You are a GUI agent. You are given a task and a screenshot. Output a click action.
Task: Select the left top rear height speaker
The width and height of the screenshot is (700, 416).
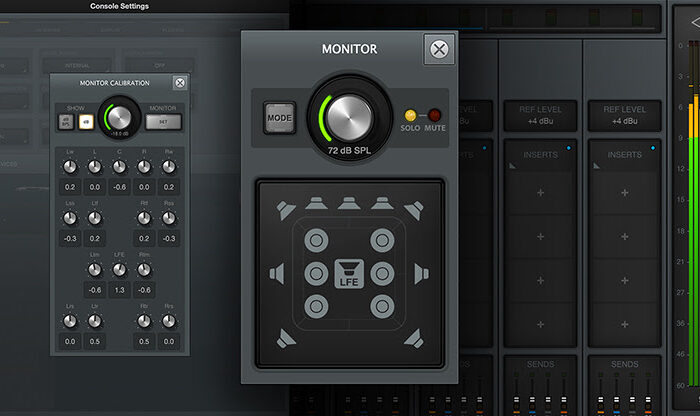point(317,306)
